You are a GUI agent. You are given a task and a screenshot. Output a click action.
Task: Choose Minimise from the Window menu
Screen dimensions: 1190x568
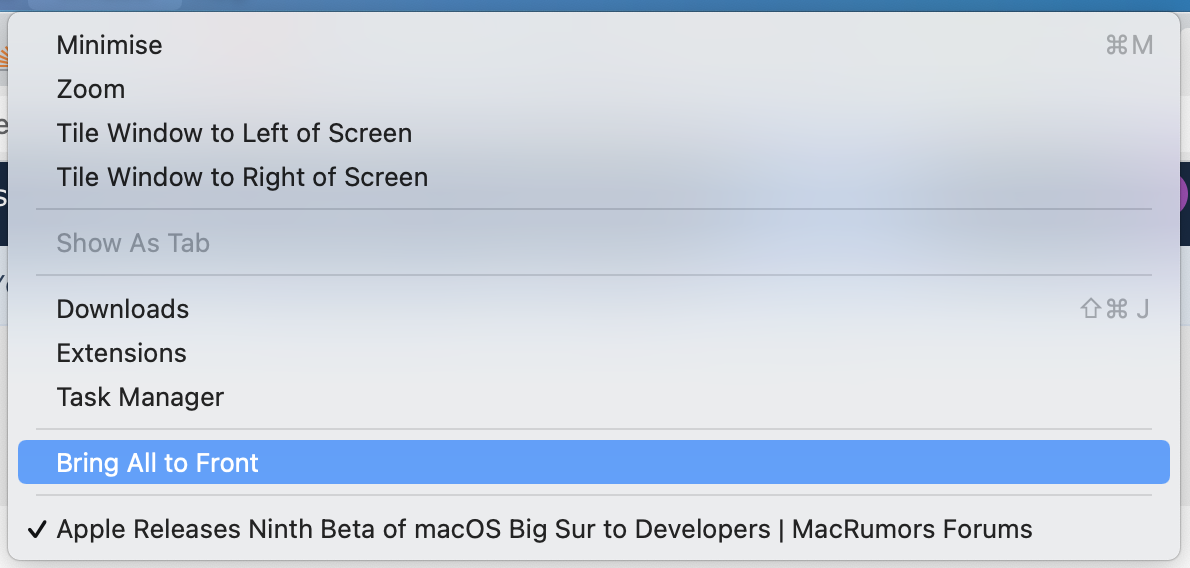click(109, 45)
